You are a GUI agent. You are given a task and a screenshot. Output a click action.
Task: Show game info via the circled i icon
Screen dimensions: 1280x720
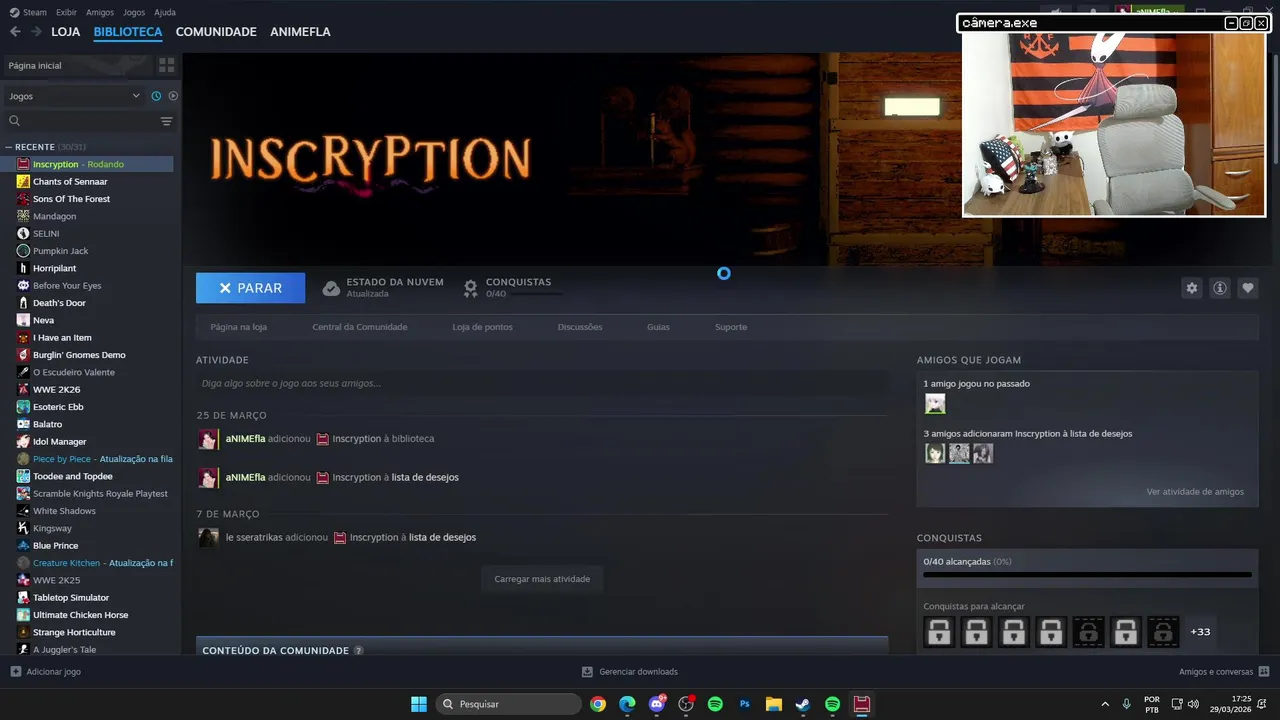[1220, 288]
